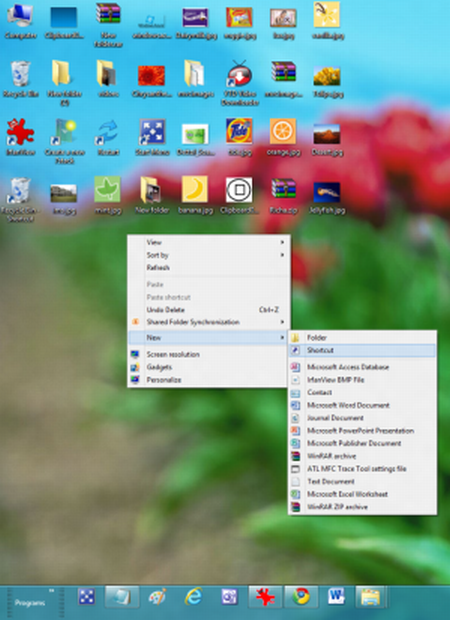Choose Undo Delete in the context menu
This screenshot has width=450, height=620.
[x=209, y=310]
